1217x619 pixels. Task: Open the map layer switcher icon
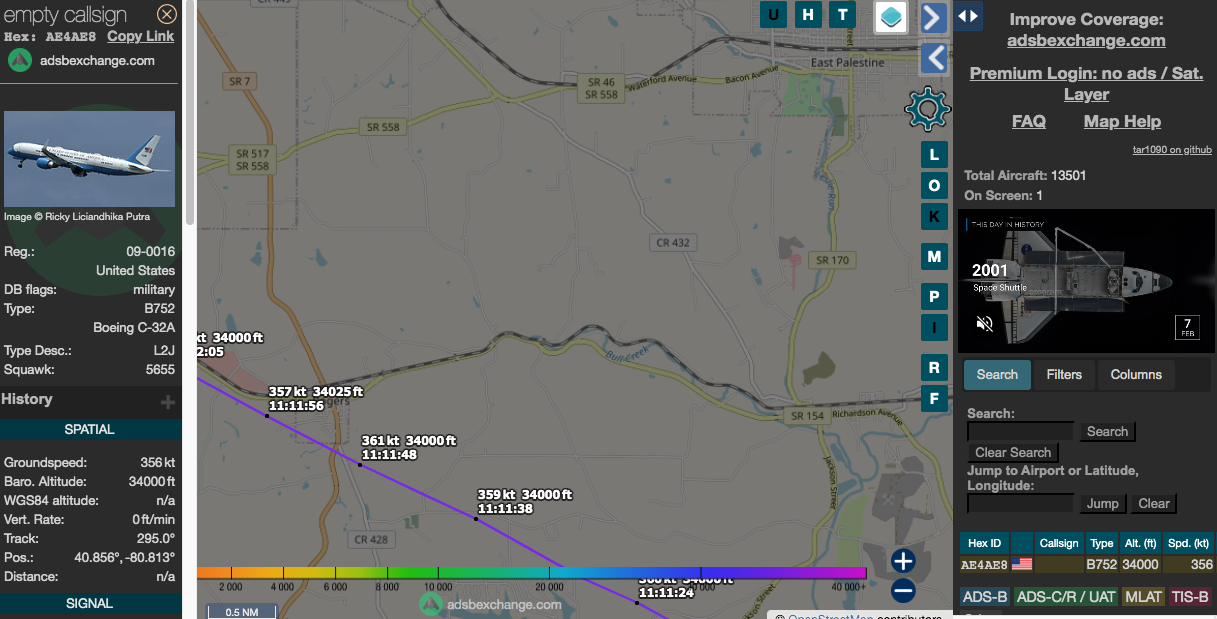point(892,17)
